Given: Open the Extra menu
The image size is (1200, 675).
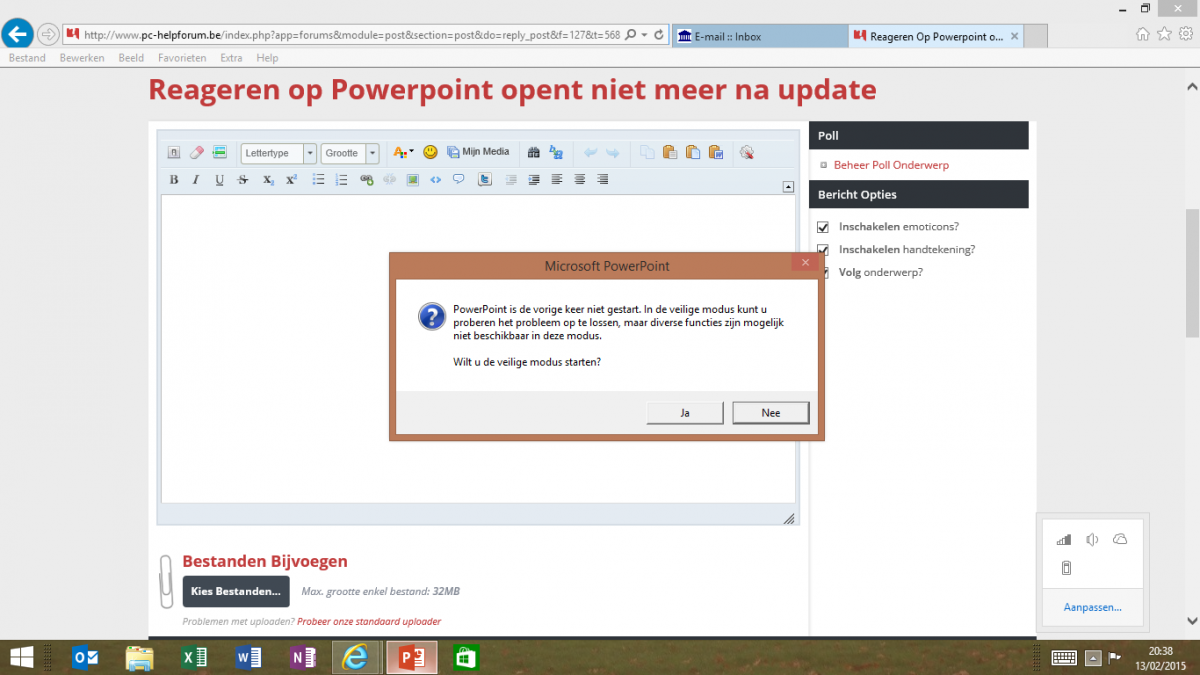Looking at the screenshot, I should 231,58.
